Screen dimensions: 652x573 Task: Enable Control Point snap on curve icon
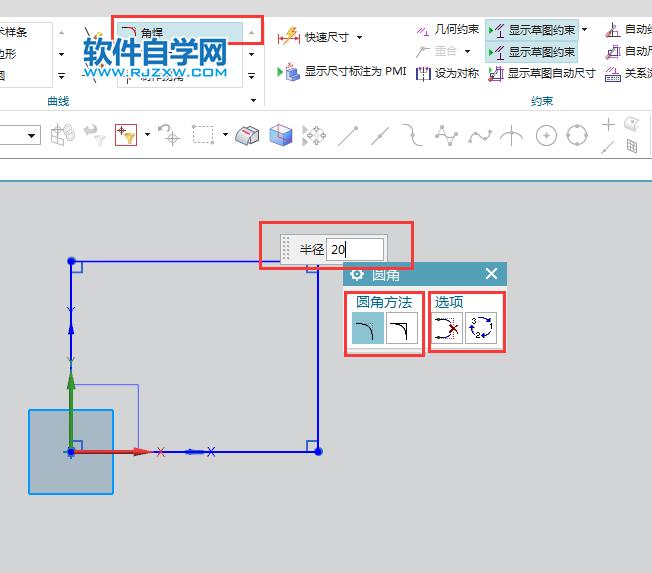pyautogui.click(x=413, y=135)
